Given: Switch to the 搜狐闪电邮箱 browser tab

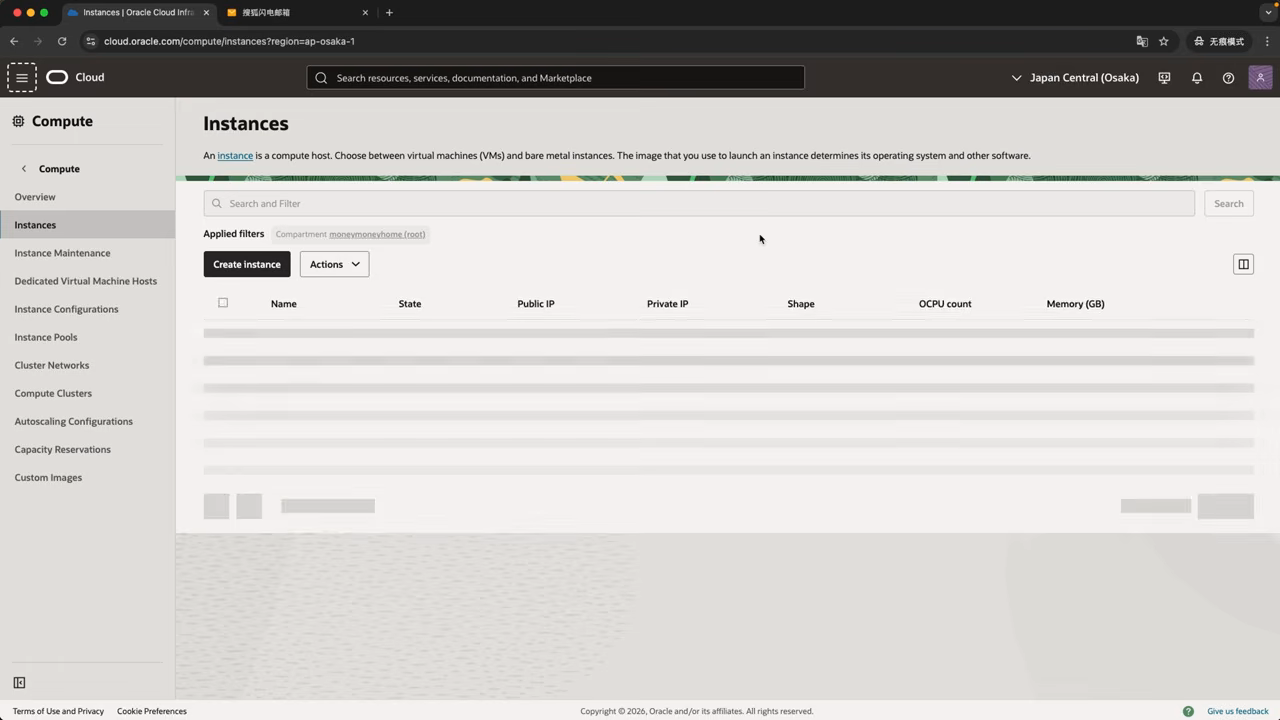Looking at the screenshot, I should pos(298,13).
